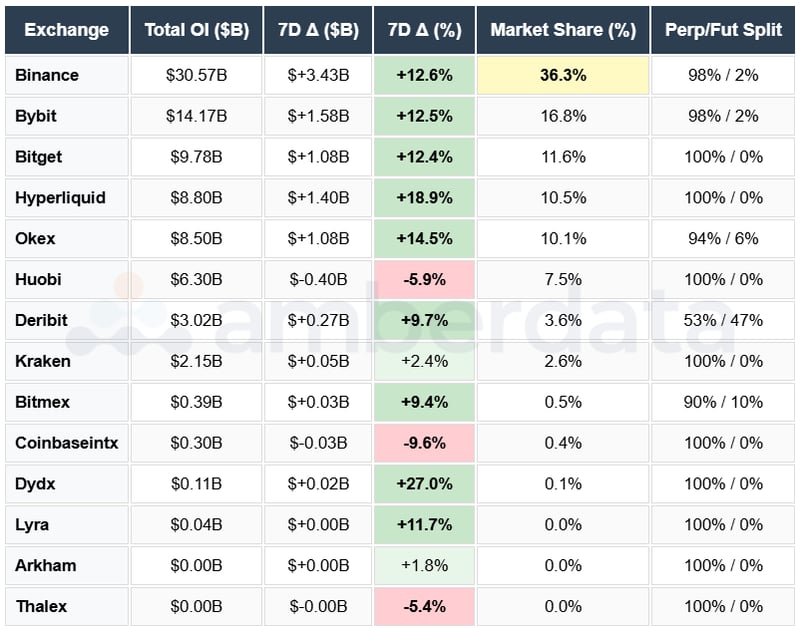Screen dimensions: 800x628
Task: Click Okex's $+1.08B weekly change value
Action: [x=317, y=238]
